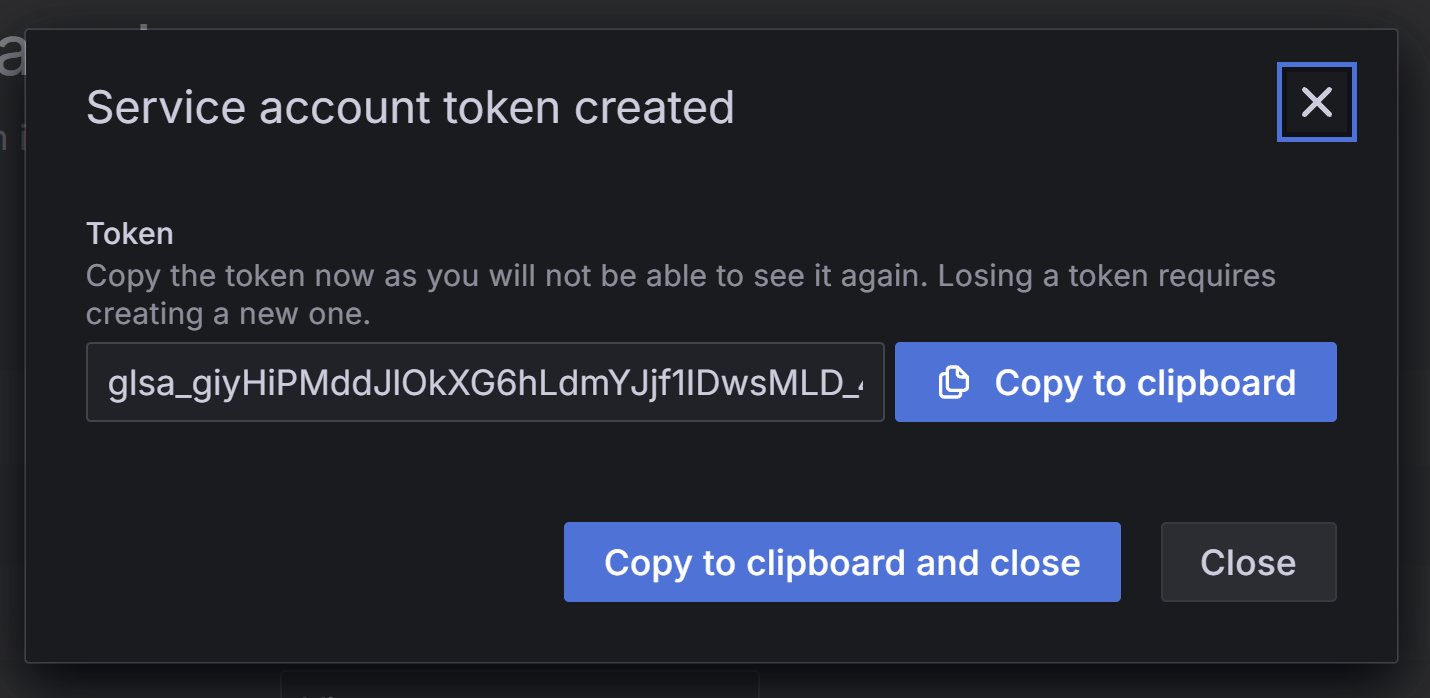
Task: Click the Service account token created heading
Action: tap(410, 107)
